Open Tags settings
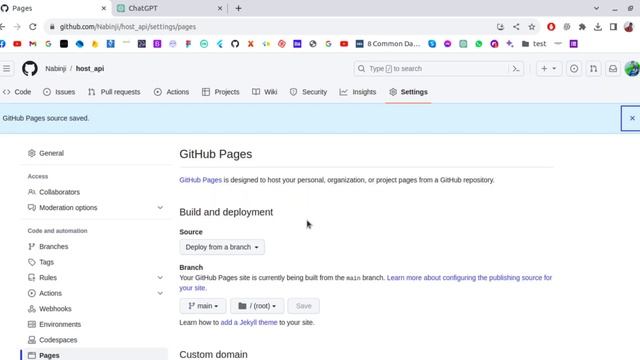The image size is (640, 360). pyautogui.click(x=46, y=262)
